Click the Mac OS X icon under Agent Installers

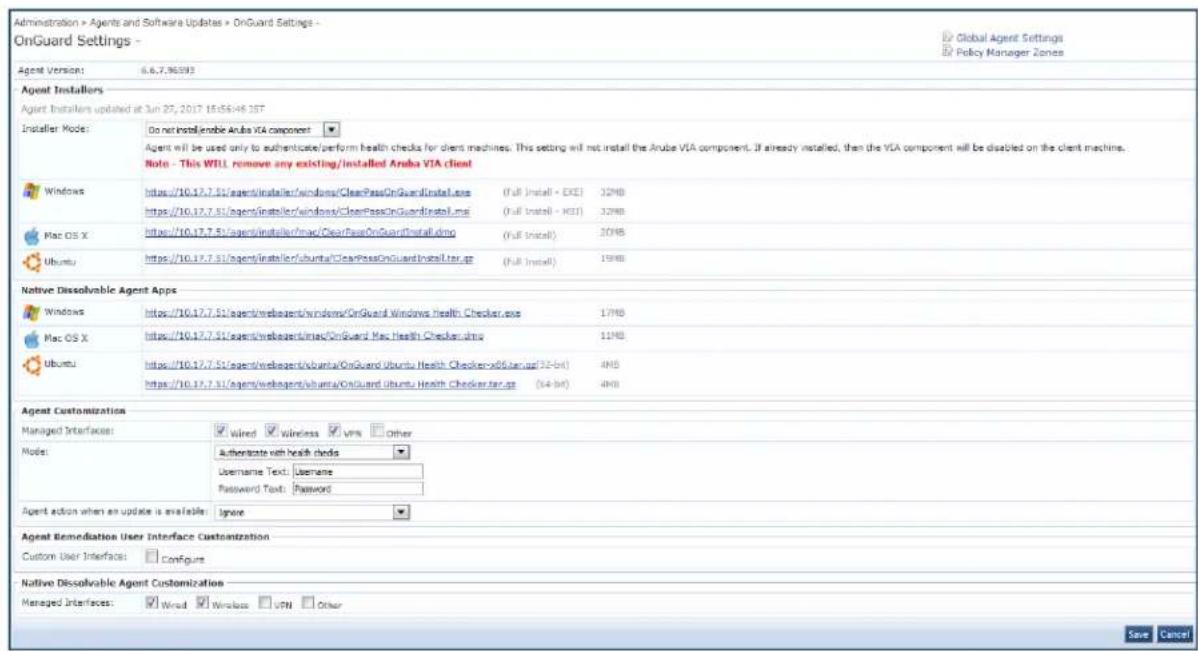pyautogui.click(x=31, y=235)
